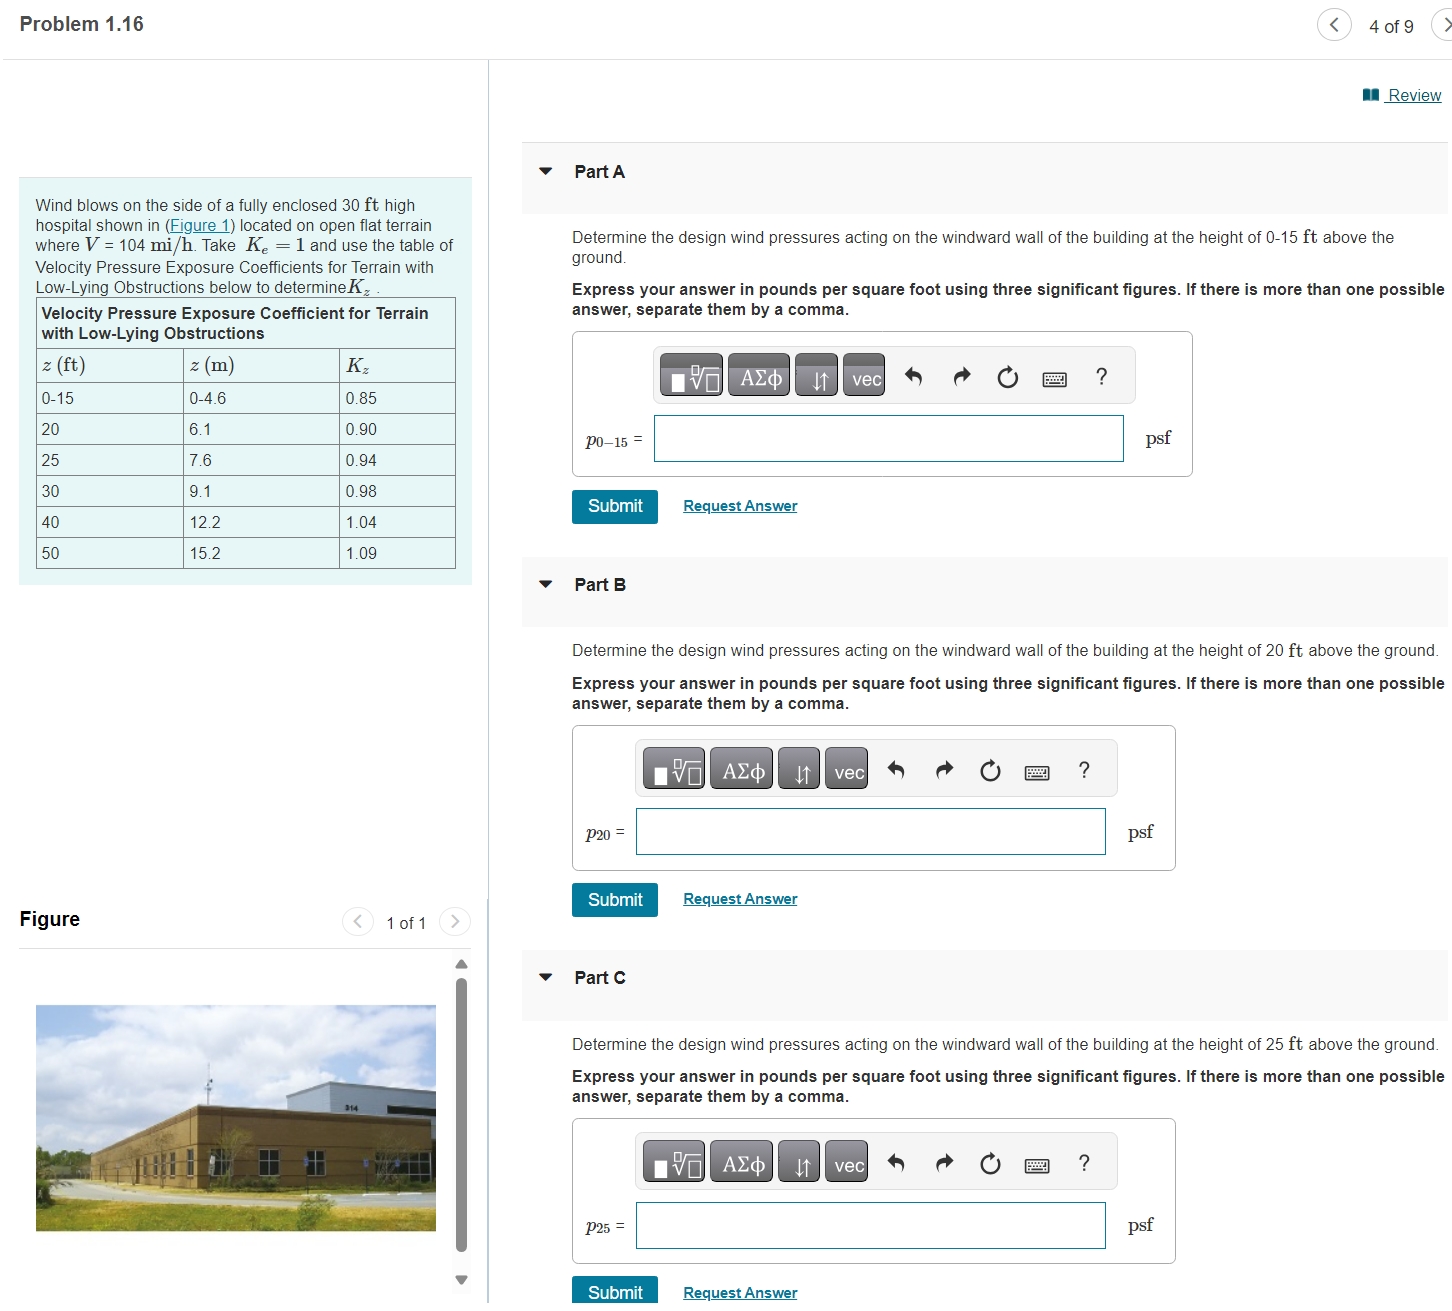This screenshot has width=1452, height=1311.
Task: Open templates button in Part C toolbar
Action: 673,1162
